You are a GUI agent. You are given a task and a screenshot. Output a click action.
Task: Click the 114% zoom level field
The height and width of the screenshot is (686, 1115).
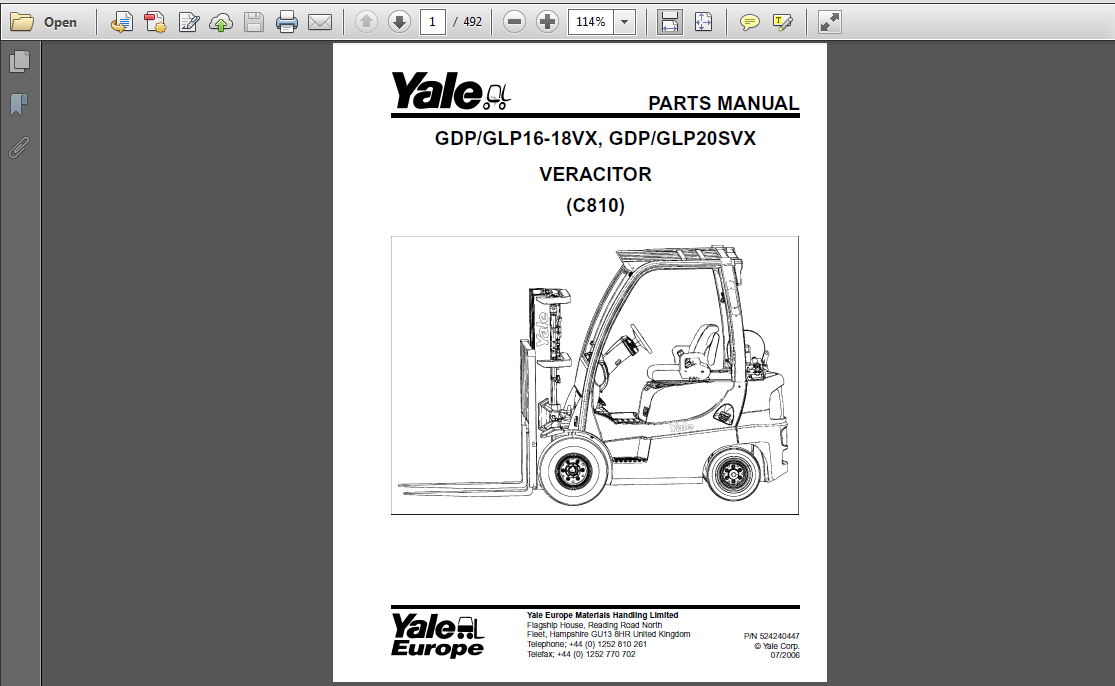pos(590,22)
